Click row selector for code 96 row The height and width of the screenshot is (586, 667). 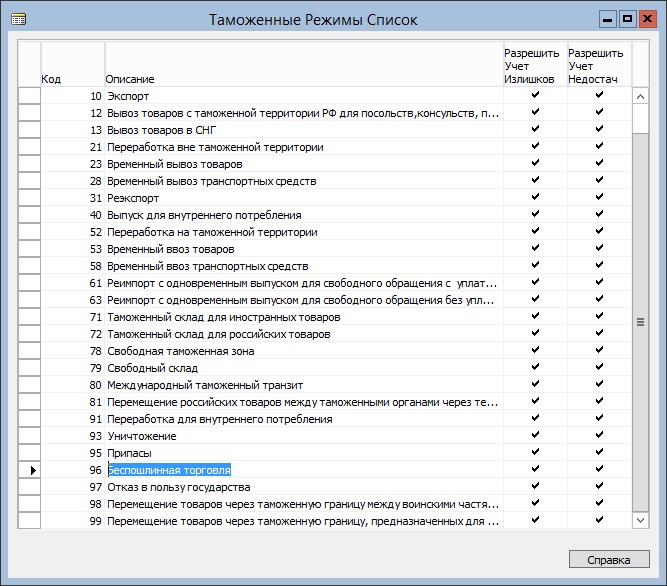click(x=29, y=470)
